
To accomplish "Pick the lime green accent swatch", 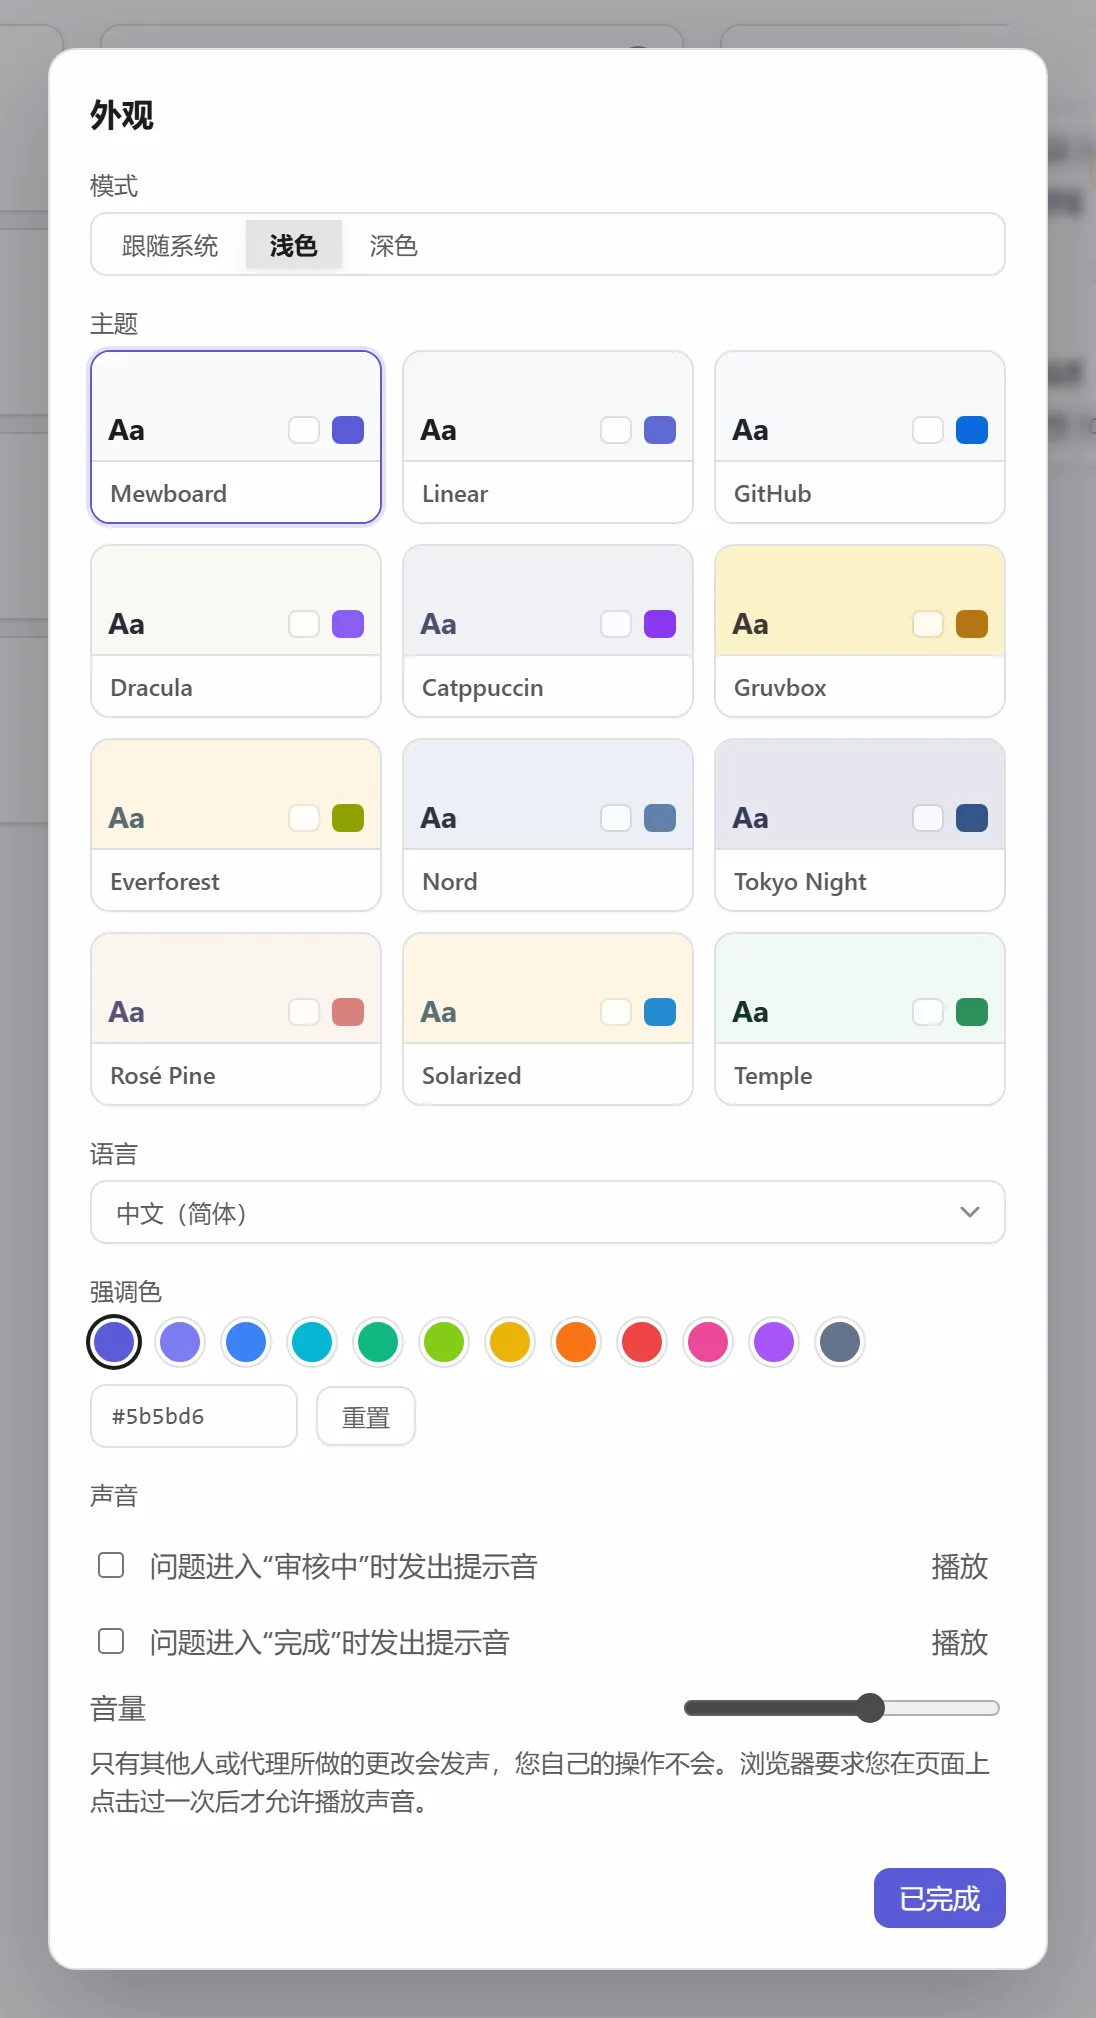I will (x=444, y=1342).
